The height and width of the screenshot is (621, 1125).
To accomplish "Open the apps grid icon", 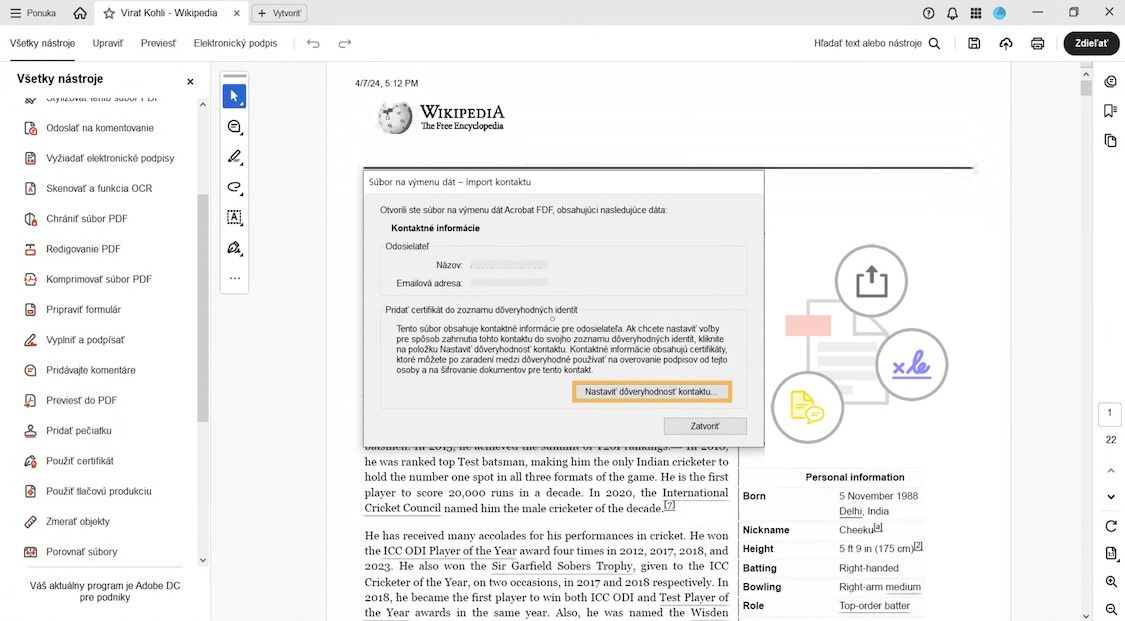I will pos(976,13).
